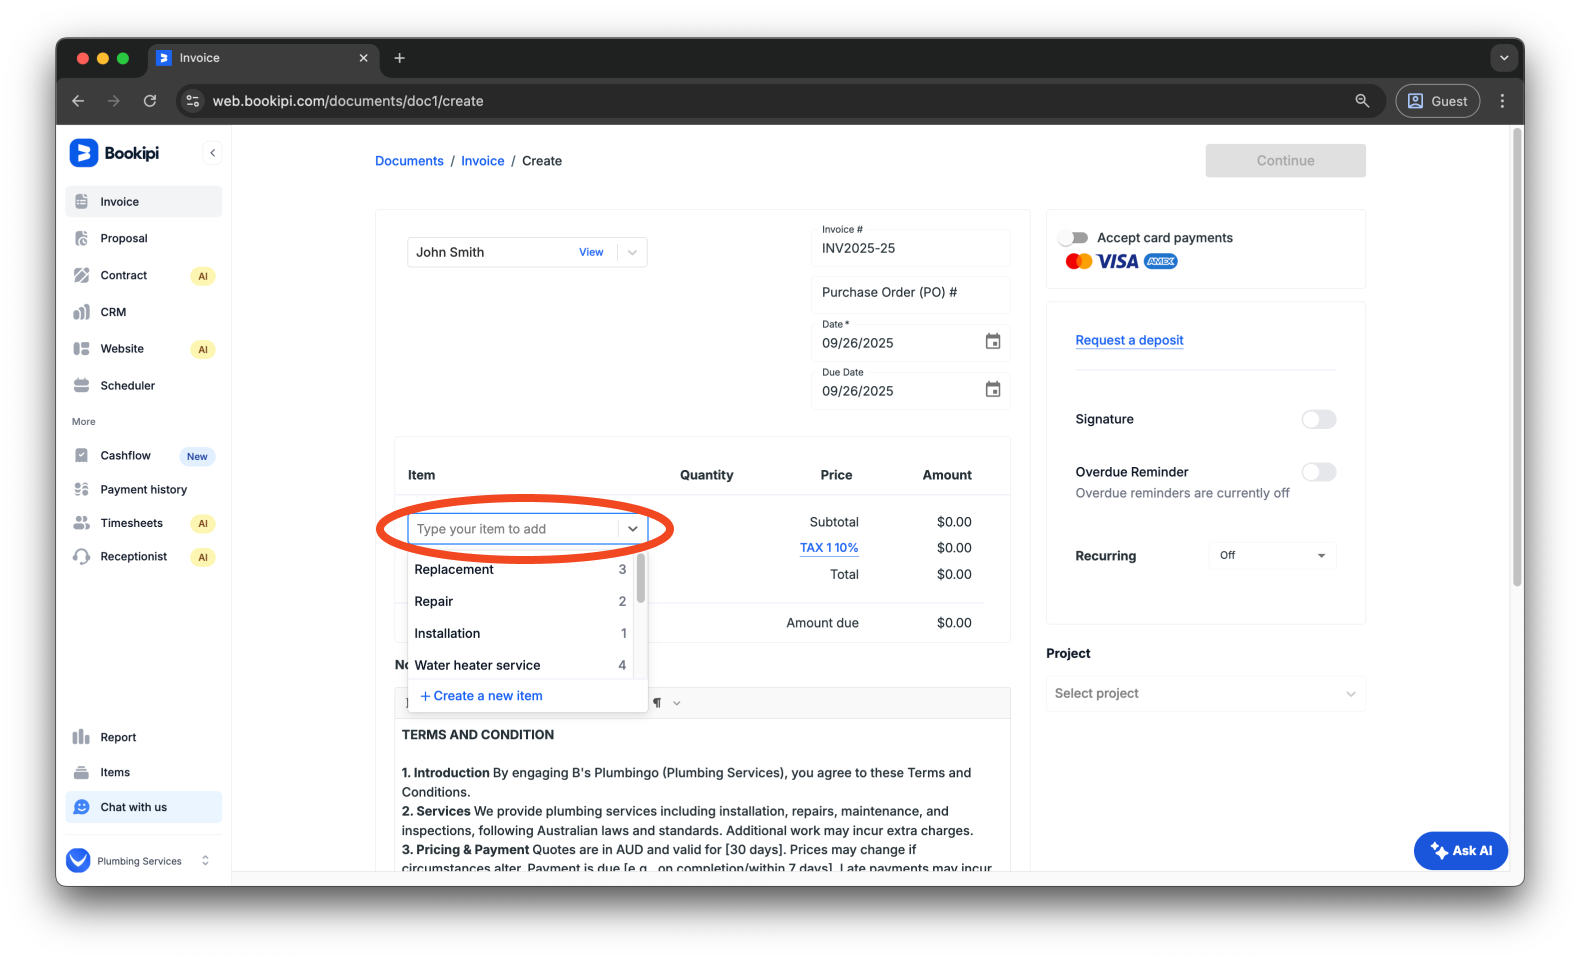Click the page vertical scrollbar
This screenshot has width=1581, height=960.
pos(1517,357)
